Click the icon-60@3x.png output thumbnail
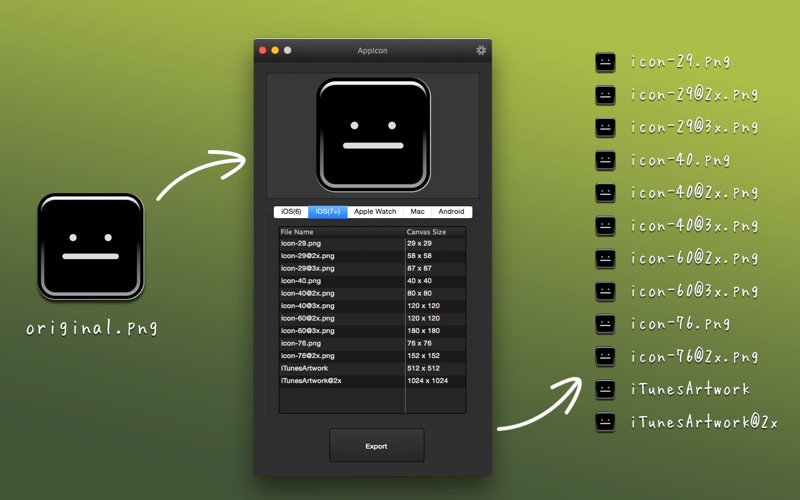 [605, 291]
